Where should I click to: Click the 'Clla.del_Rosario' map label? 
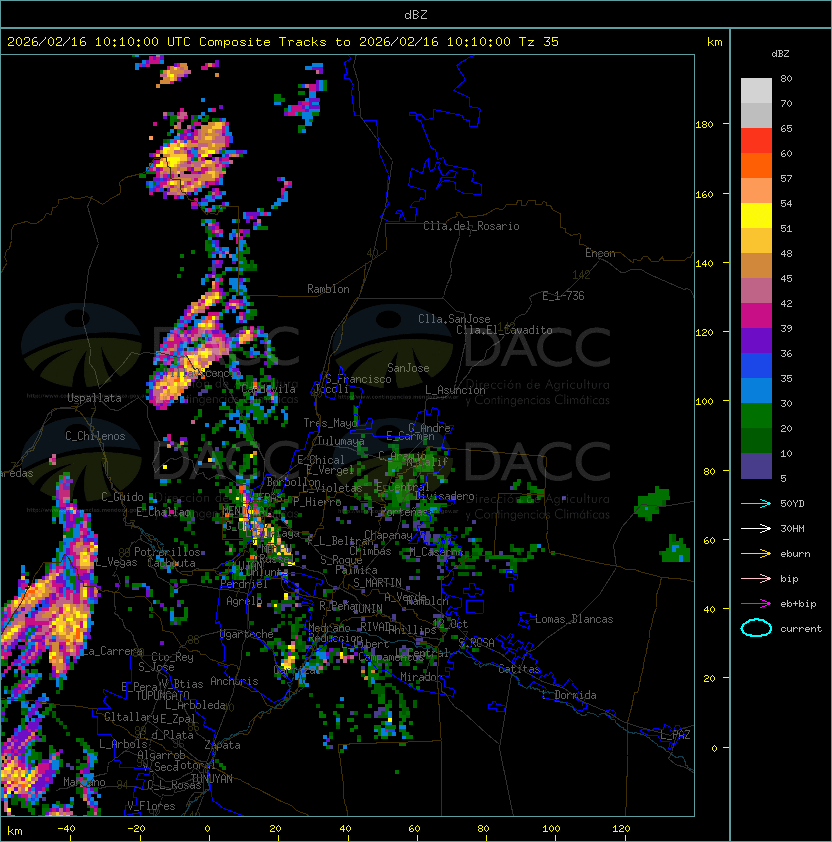click(471, 226)
